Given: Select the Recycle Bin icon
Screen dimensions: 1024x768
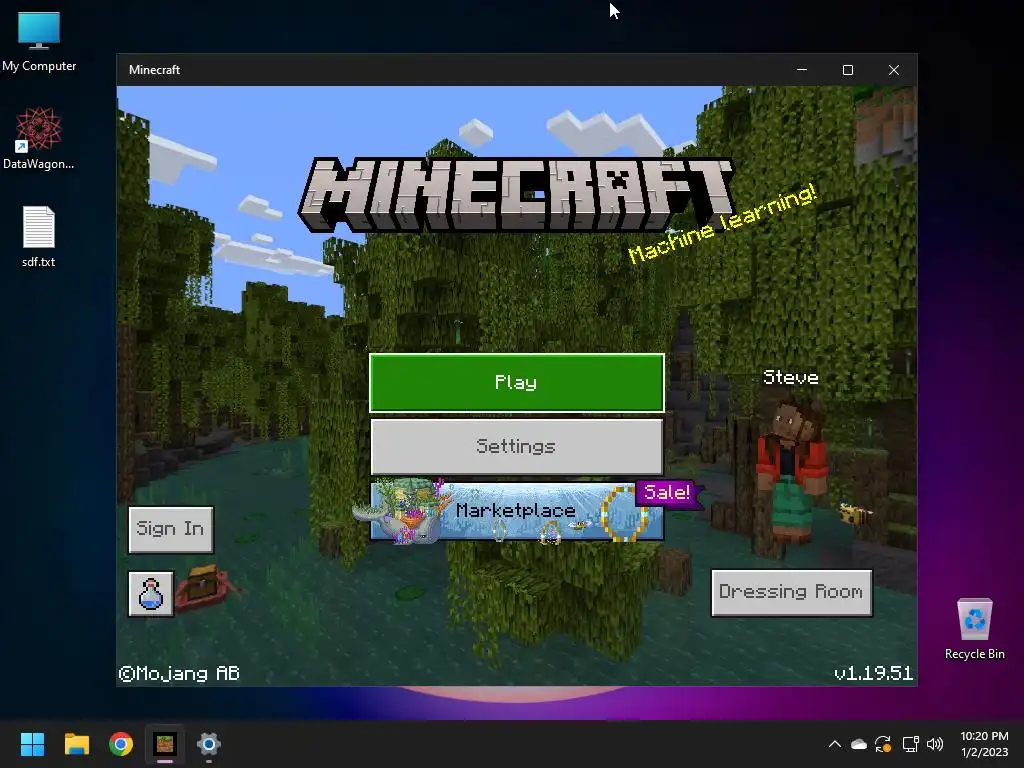Looking at the screenshot, I should pos(974,629).
